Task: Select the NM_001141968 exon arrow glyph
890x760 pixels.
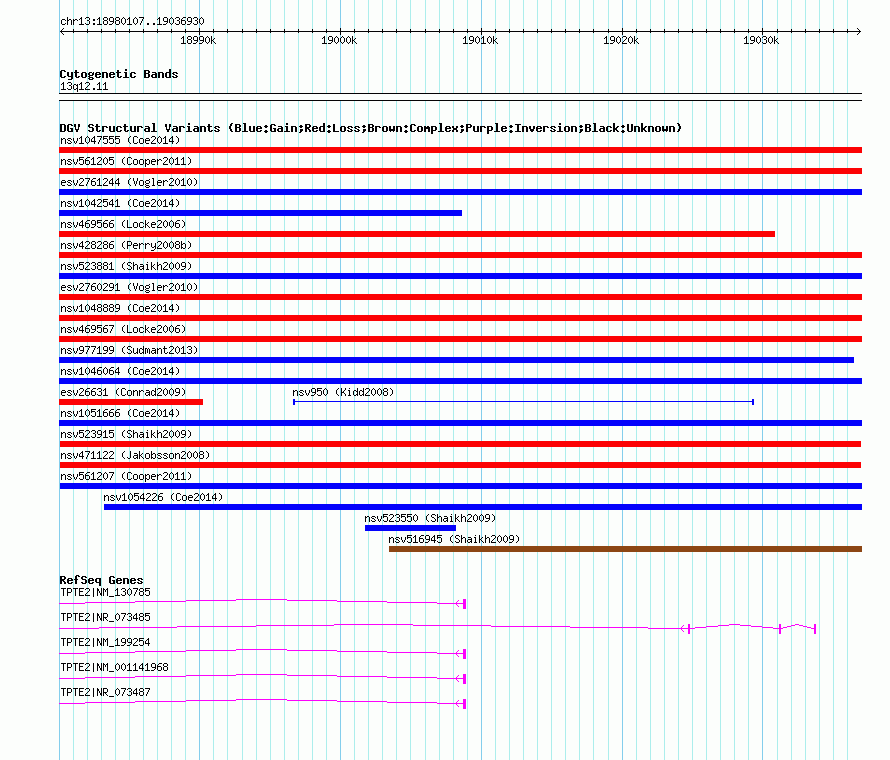Action: [461, 679]
